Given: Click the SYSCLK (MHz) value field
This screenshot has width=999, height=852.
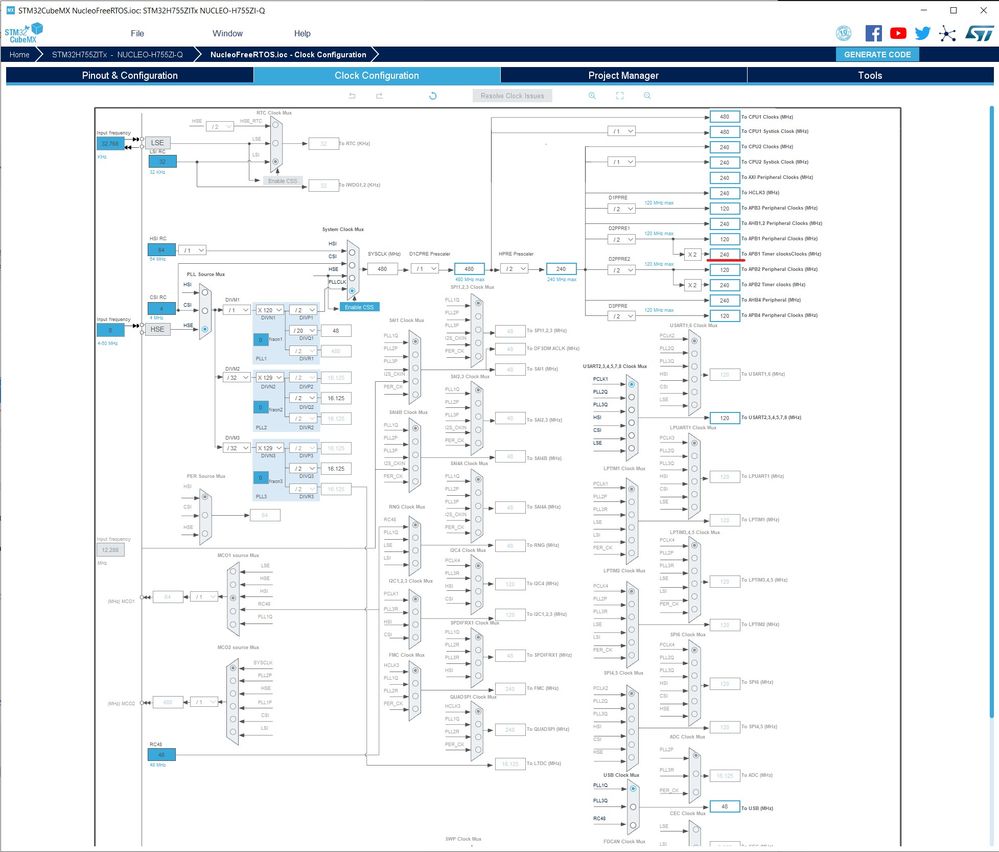Looking at the screenshot, I should click(x=382, y=269).
